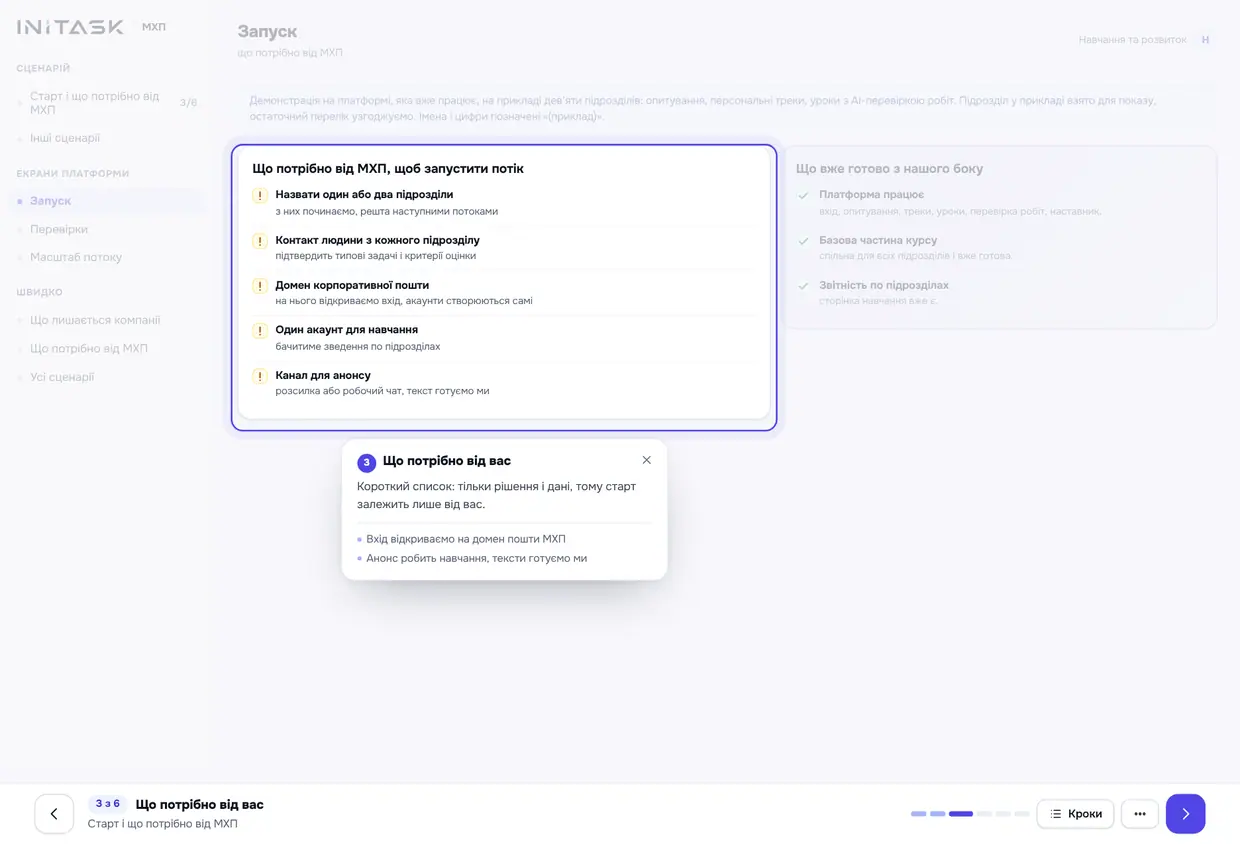Click the checkmark beside "Базова частина курсу"

point(803,241)
